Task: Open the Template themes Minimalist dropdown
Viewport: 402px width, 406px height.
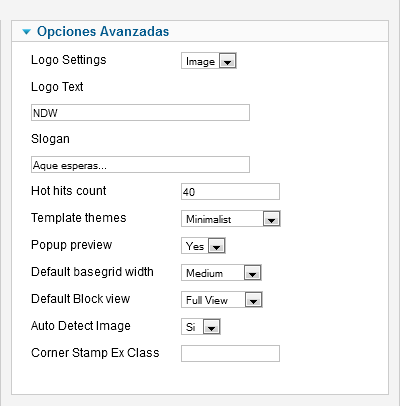Action: click(x=231, y=219)
